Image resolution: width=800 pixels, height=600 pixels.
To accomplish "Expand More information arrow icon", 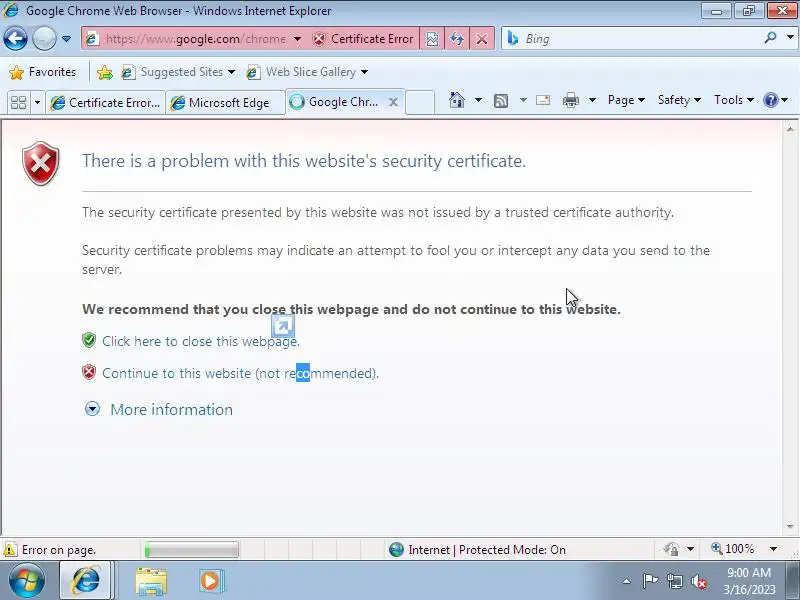I will [x=92, y=409].
